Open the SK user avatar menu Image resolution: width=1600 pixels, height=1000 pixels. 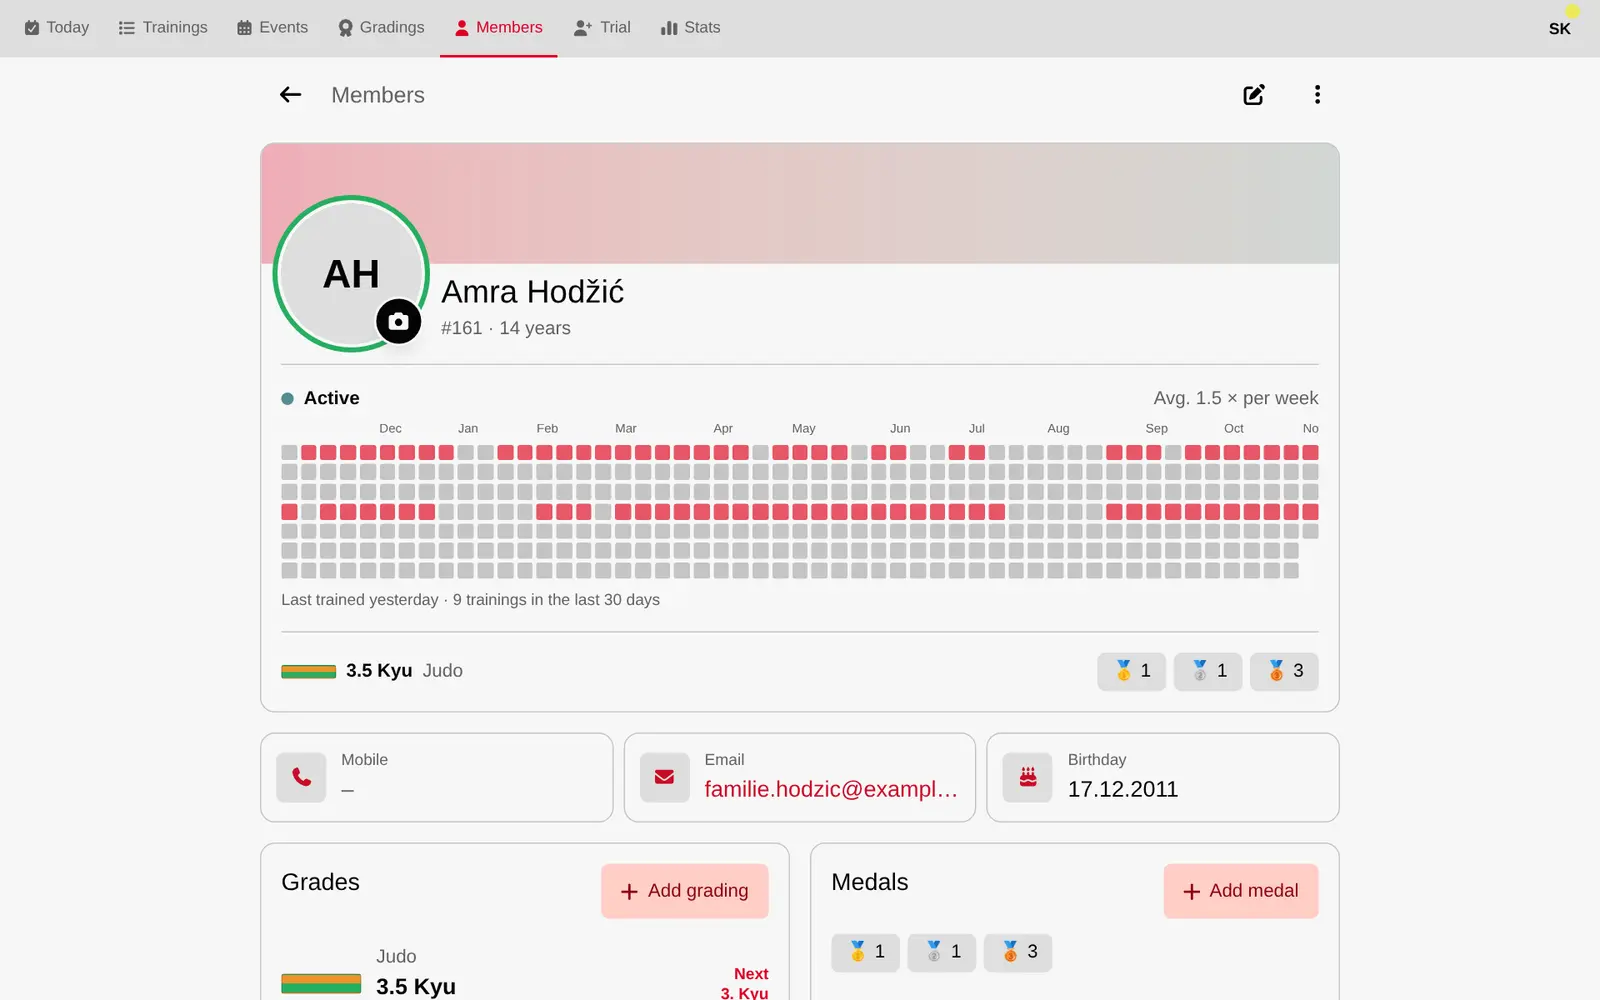point(1560,28)
